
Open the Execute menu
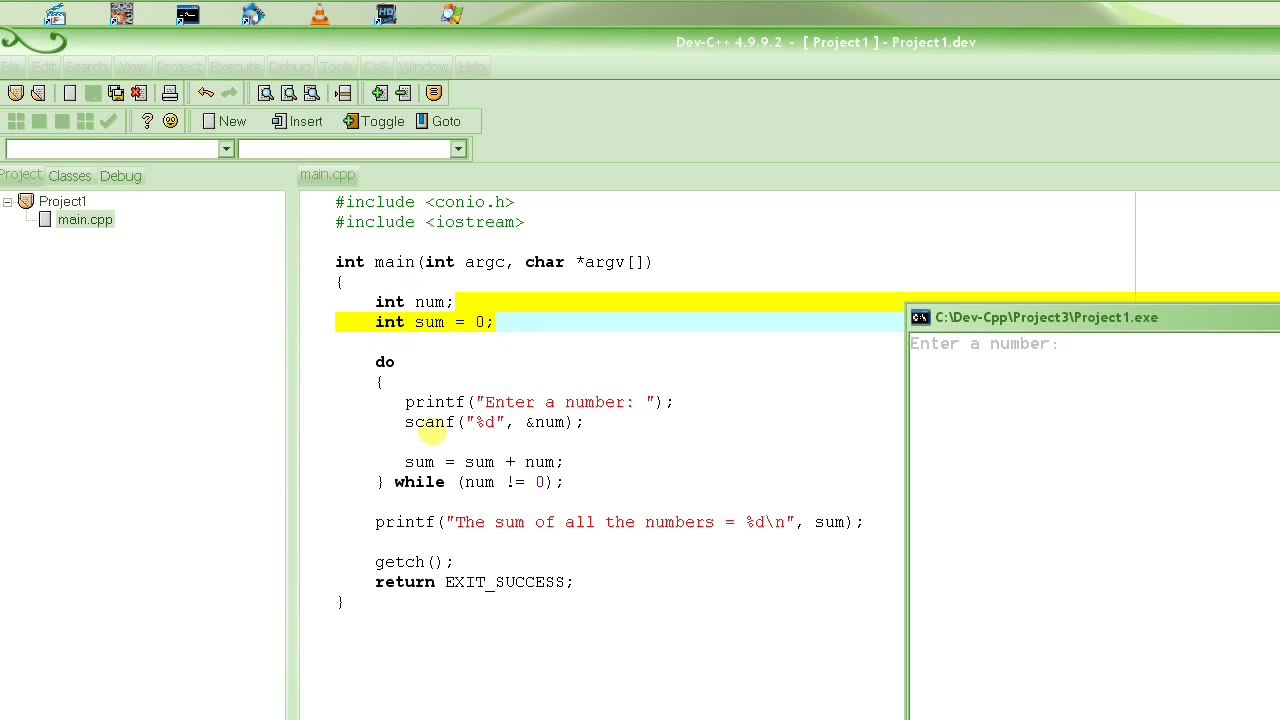[235, 67]
